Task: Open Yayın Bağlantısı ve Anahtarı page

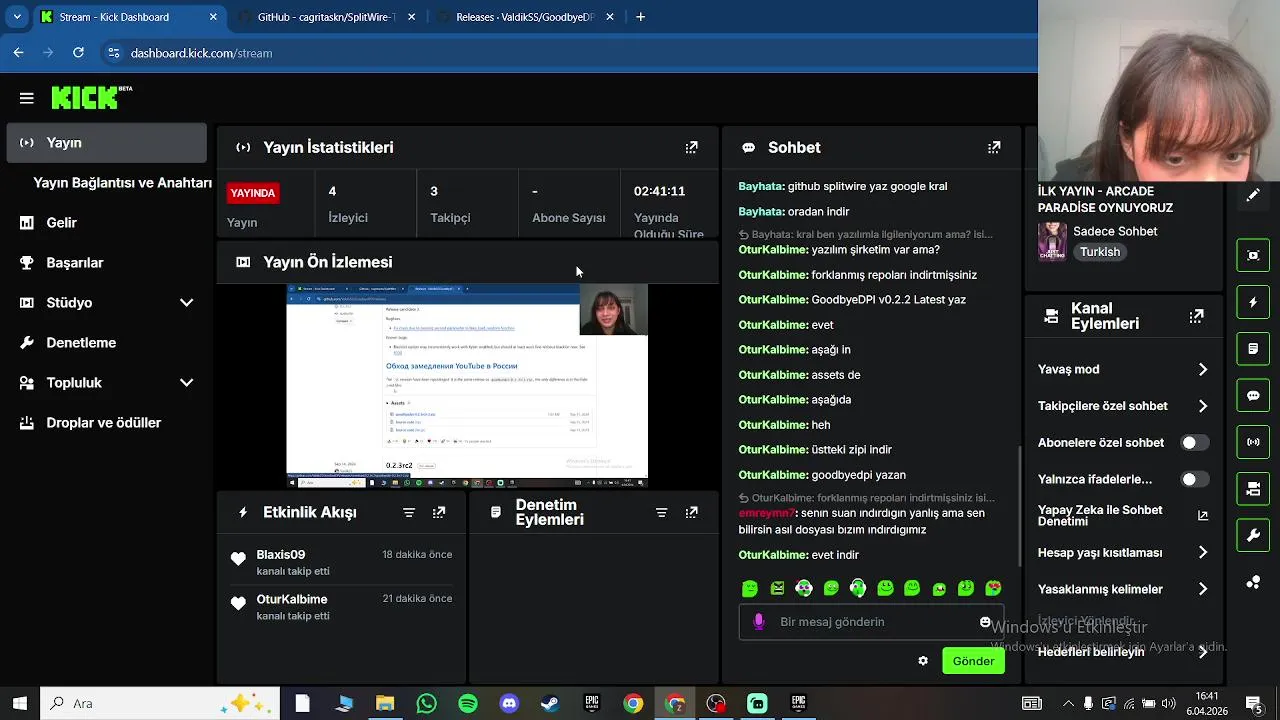Action: click(x=122, y=183)
